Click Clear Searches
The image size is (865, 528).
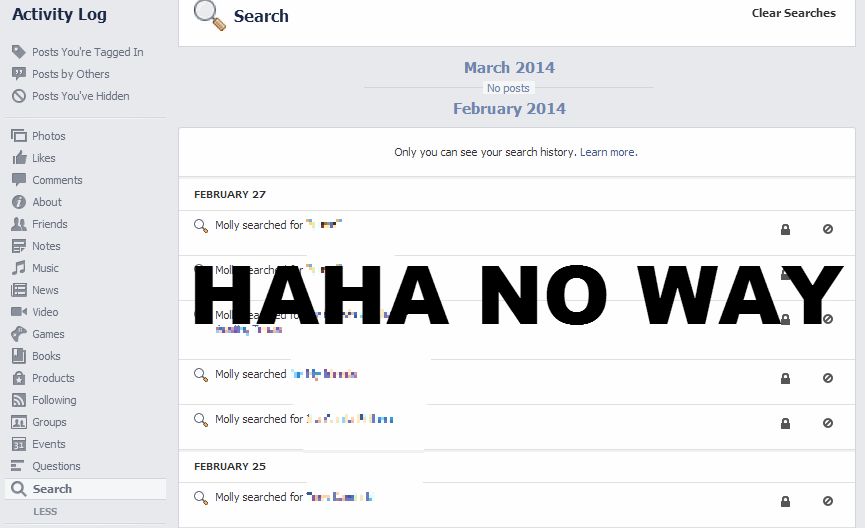(x=793, y=13)
